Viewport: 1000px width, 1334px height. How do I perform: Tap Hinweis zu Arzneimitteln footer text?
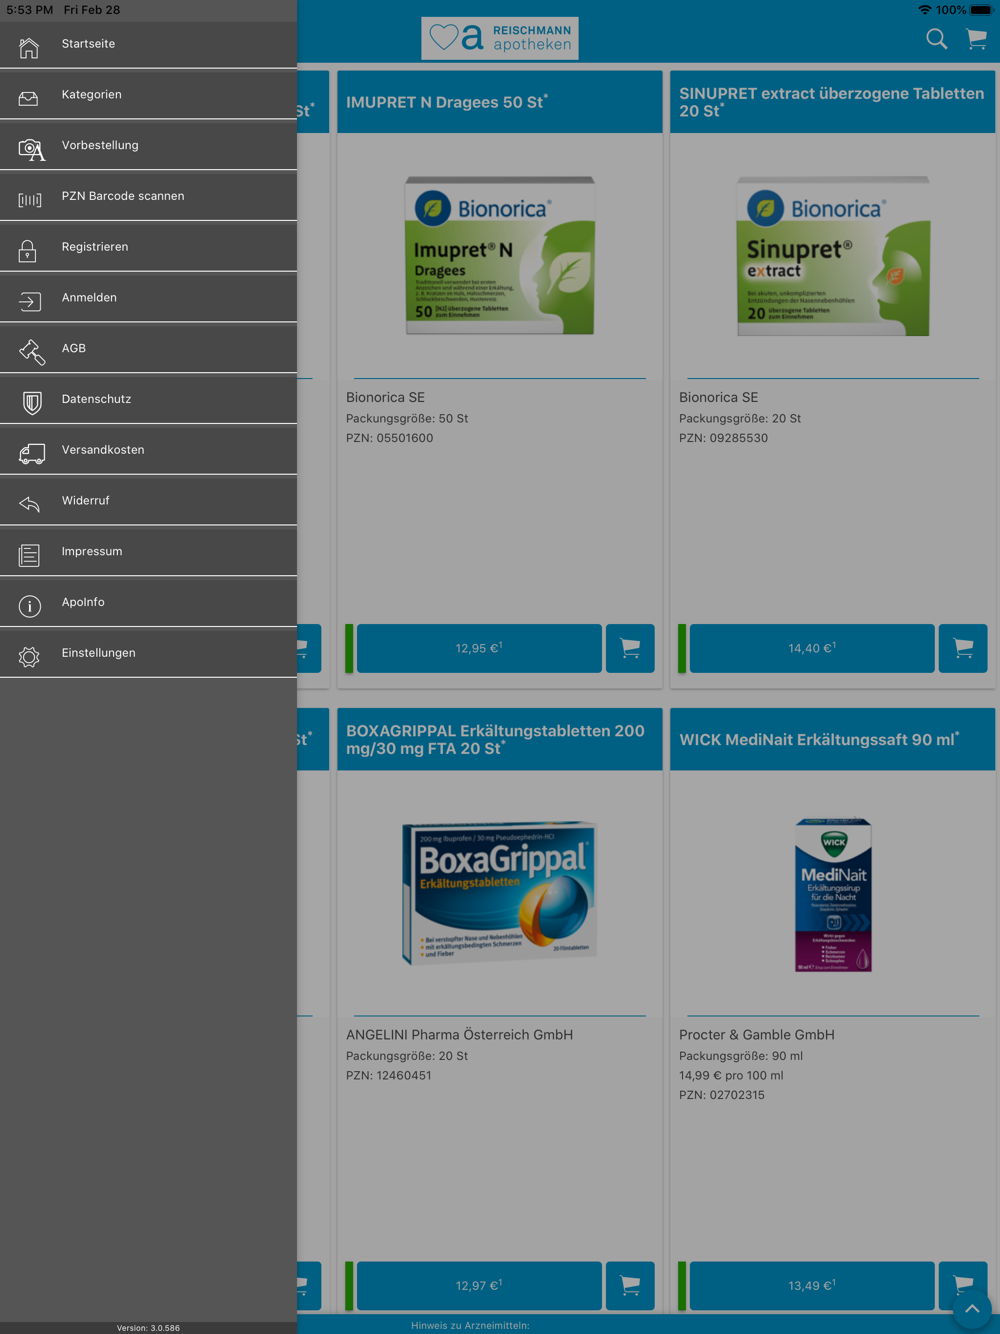pos(470,1326)
